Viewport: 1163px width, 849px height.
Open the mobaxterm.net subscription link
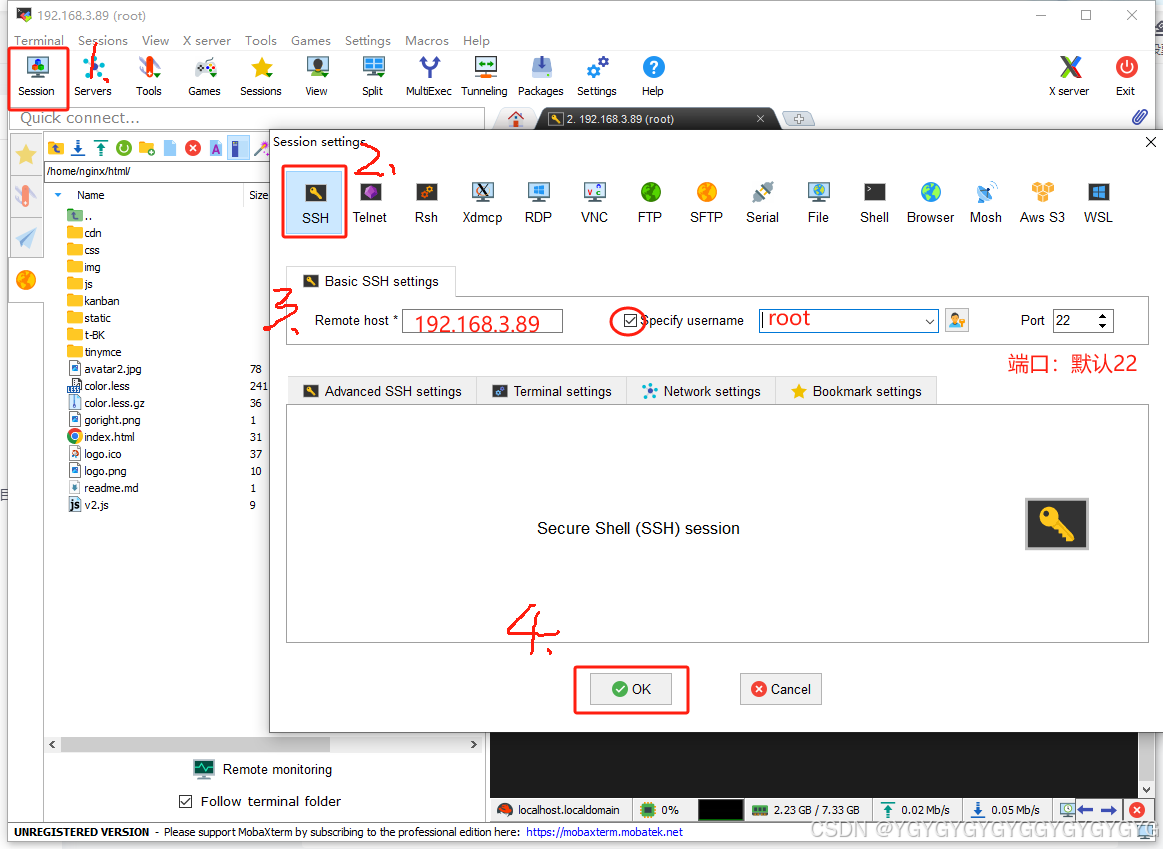tap(604, 831)
